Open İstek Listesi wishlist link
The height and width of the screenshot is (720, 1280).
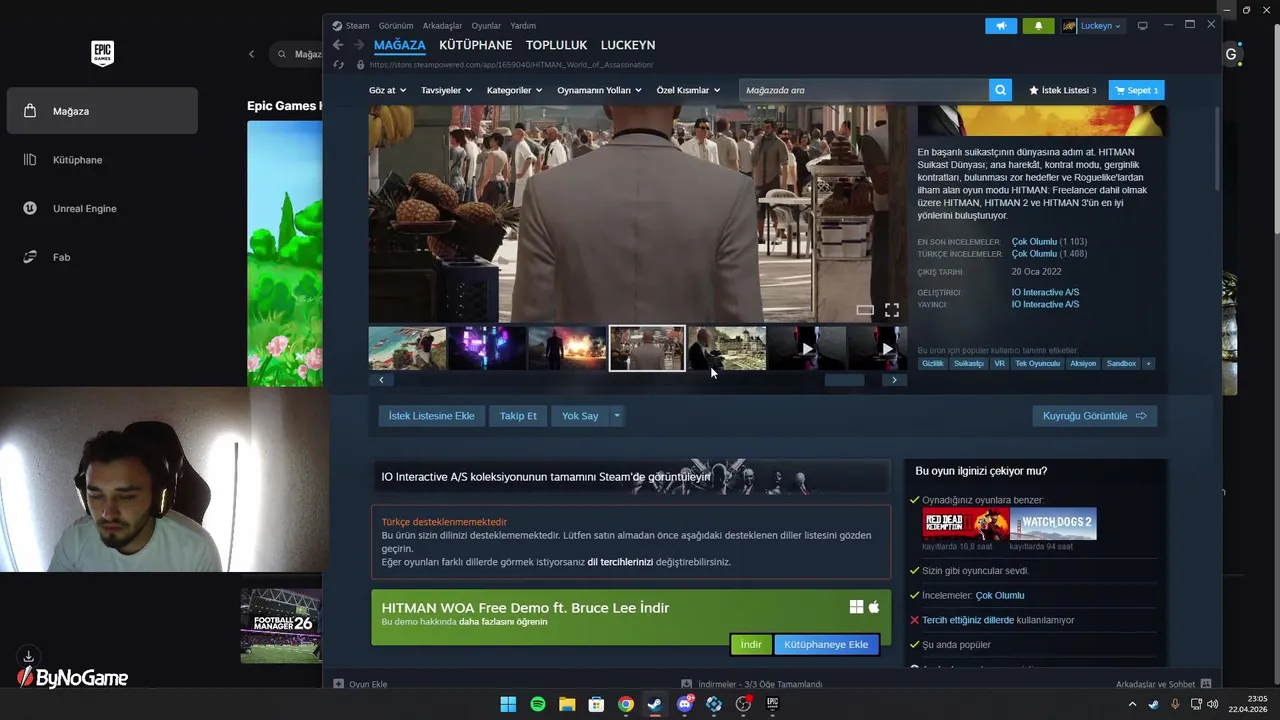[x=1063, y=90]
